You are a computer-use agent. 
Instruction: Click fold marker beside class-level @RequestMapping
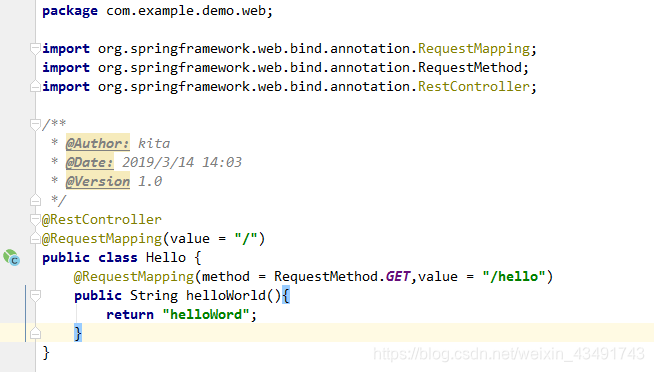pyautogui.click(x=35, y=239)
